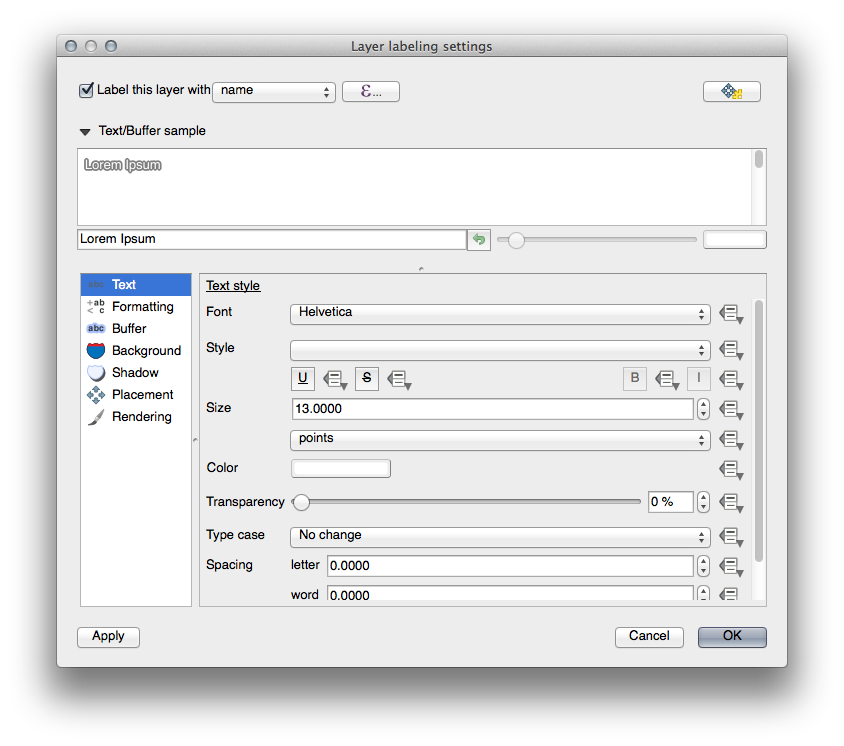
Task: Toggle the 'Label this layer with' checkbox
Action: pos(86,90)
